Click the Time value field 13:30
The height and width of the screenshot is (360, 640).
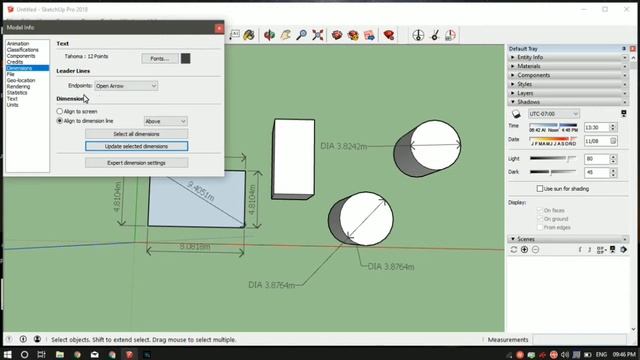pos(597,127)
